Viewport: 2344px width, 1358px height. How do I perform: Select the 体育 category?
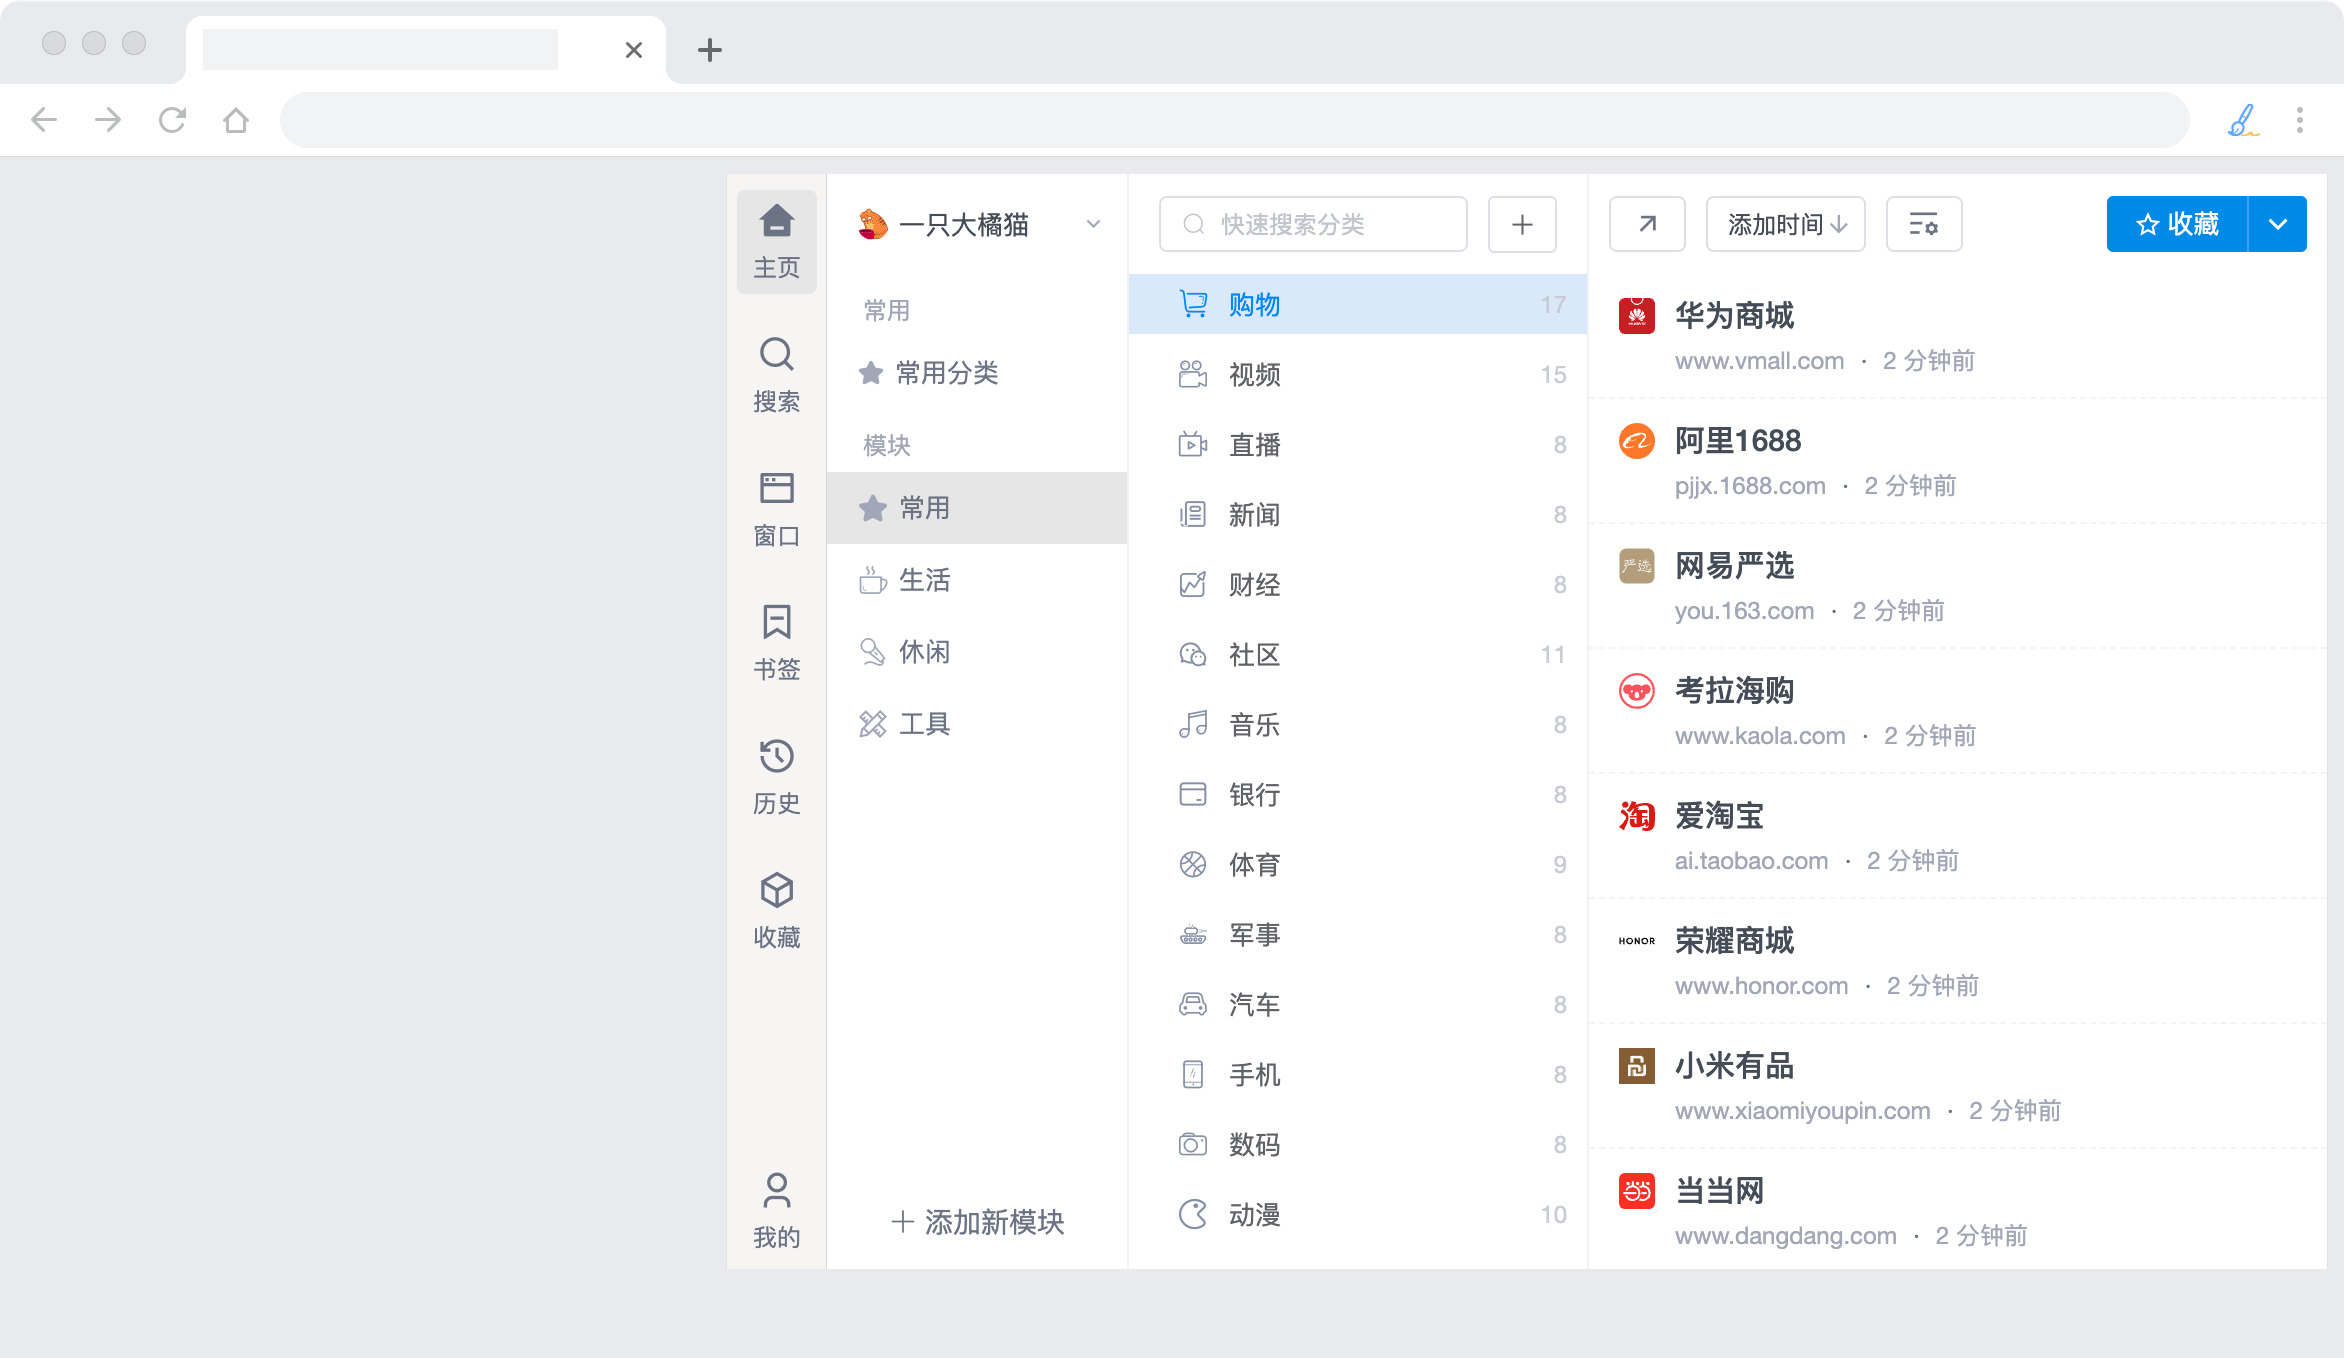pyautogui.click(x=1357, y=864)
